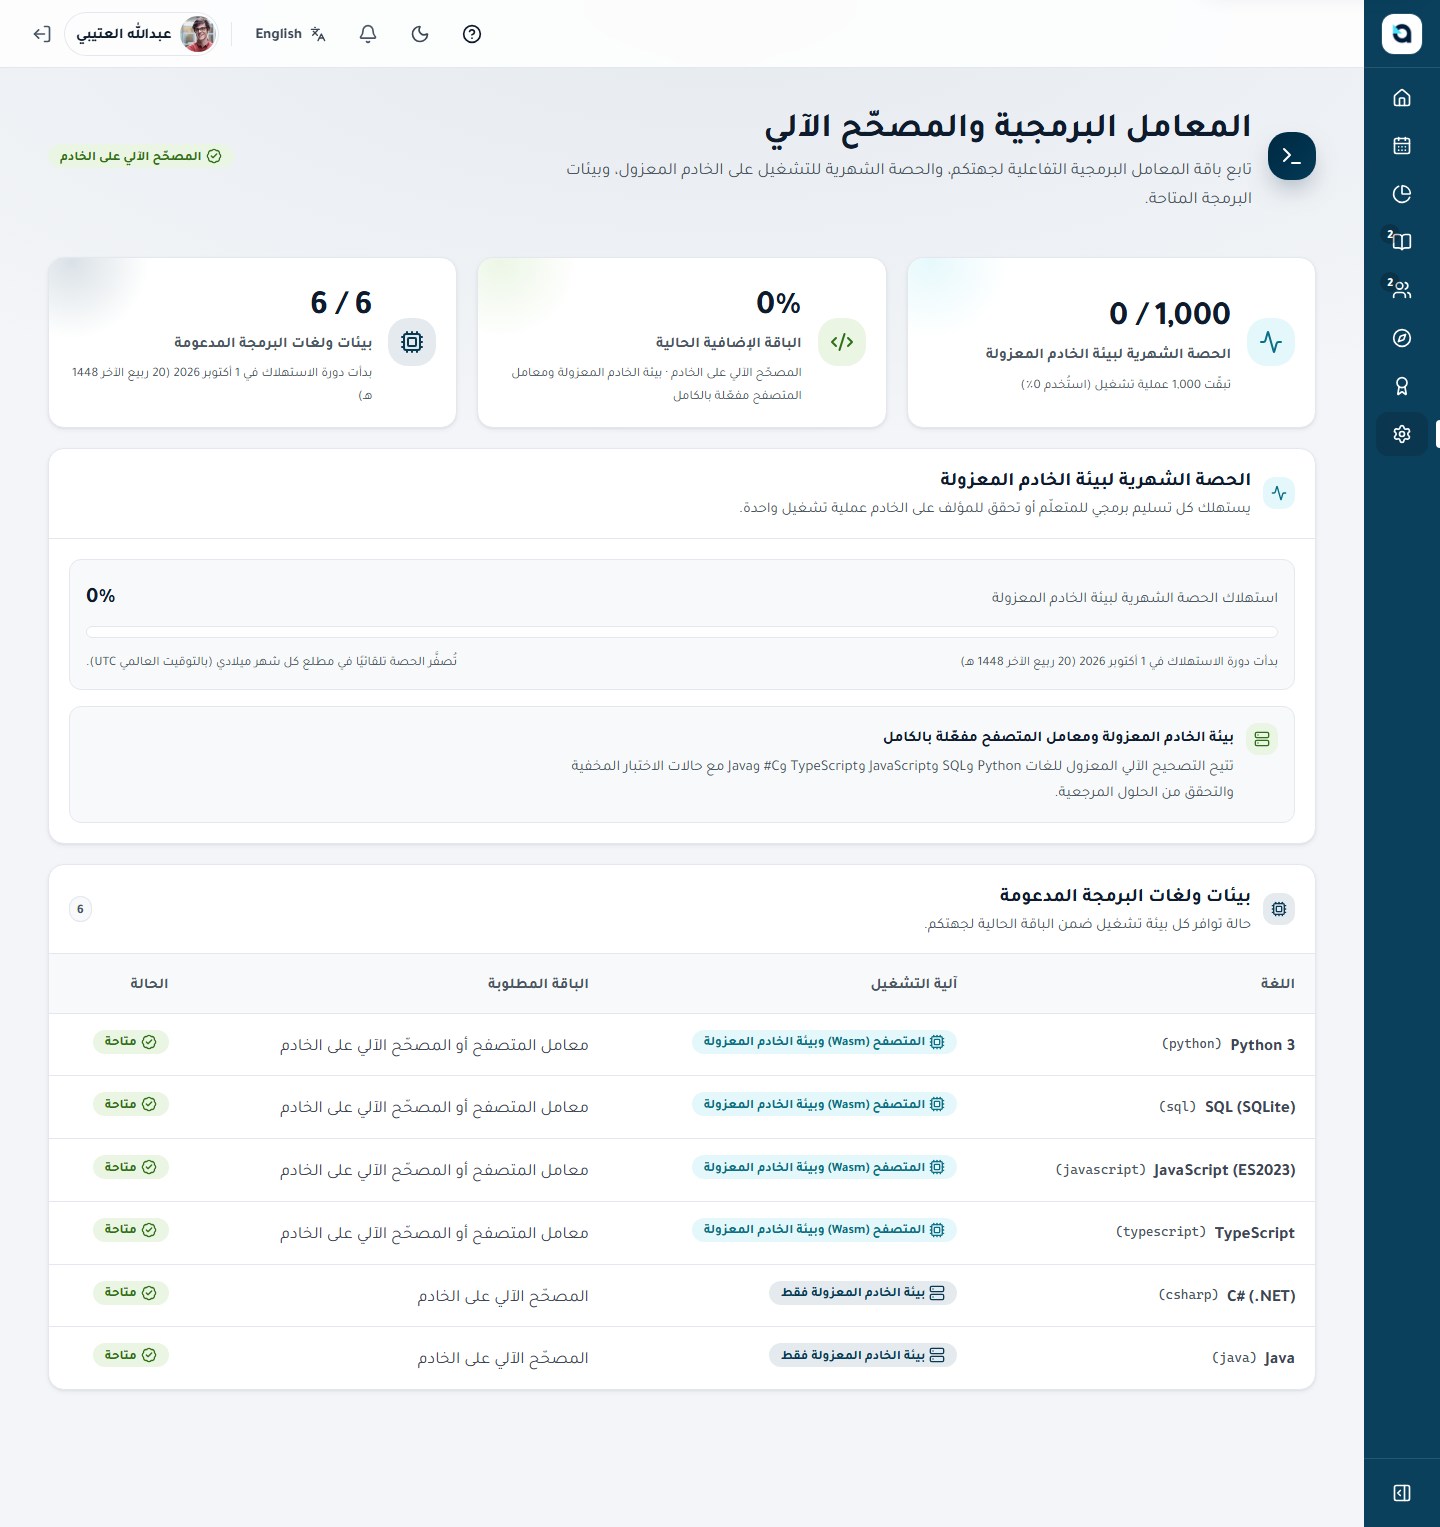
Task: Open the compass explore sidebar icon
Action: (x=1402, y=338)
